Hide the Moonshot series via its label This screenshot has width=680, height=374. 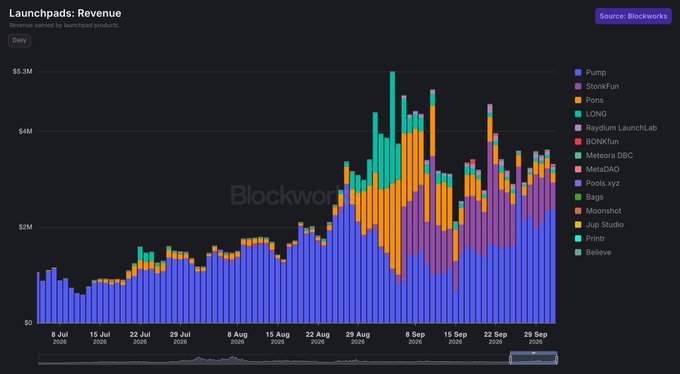click(603, 211)
